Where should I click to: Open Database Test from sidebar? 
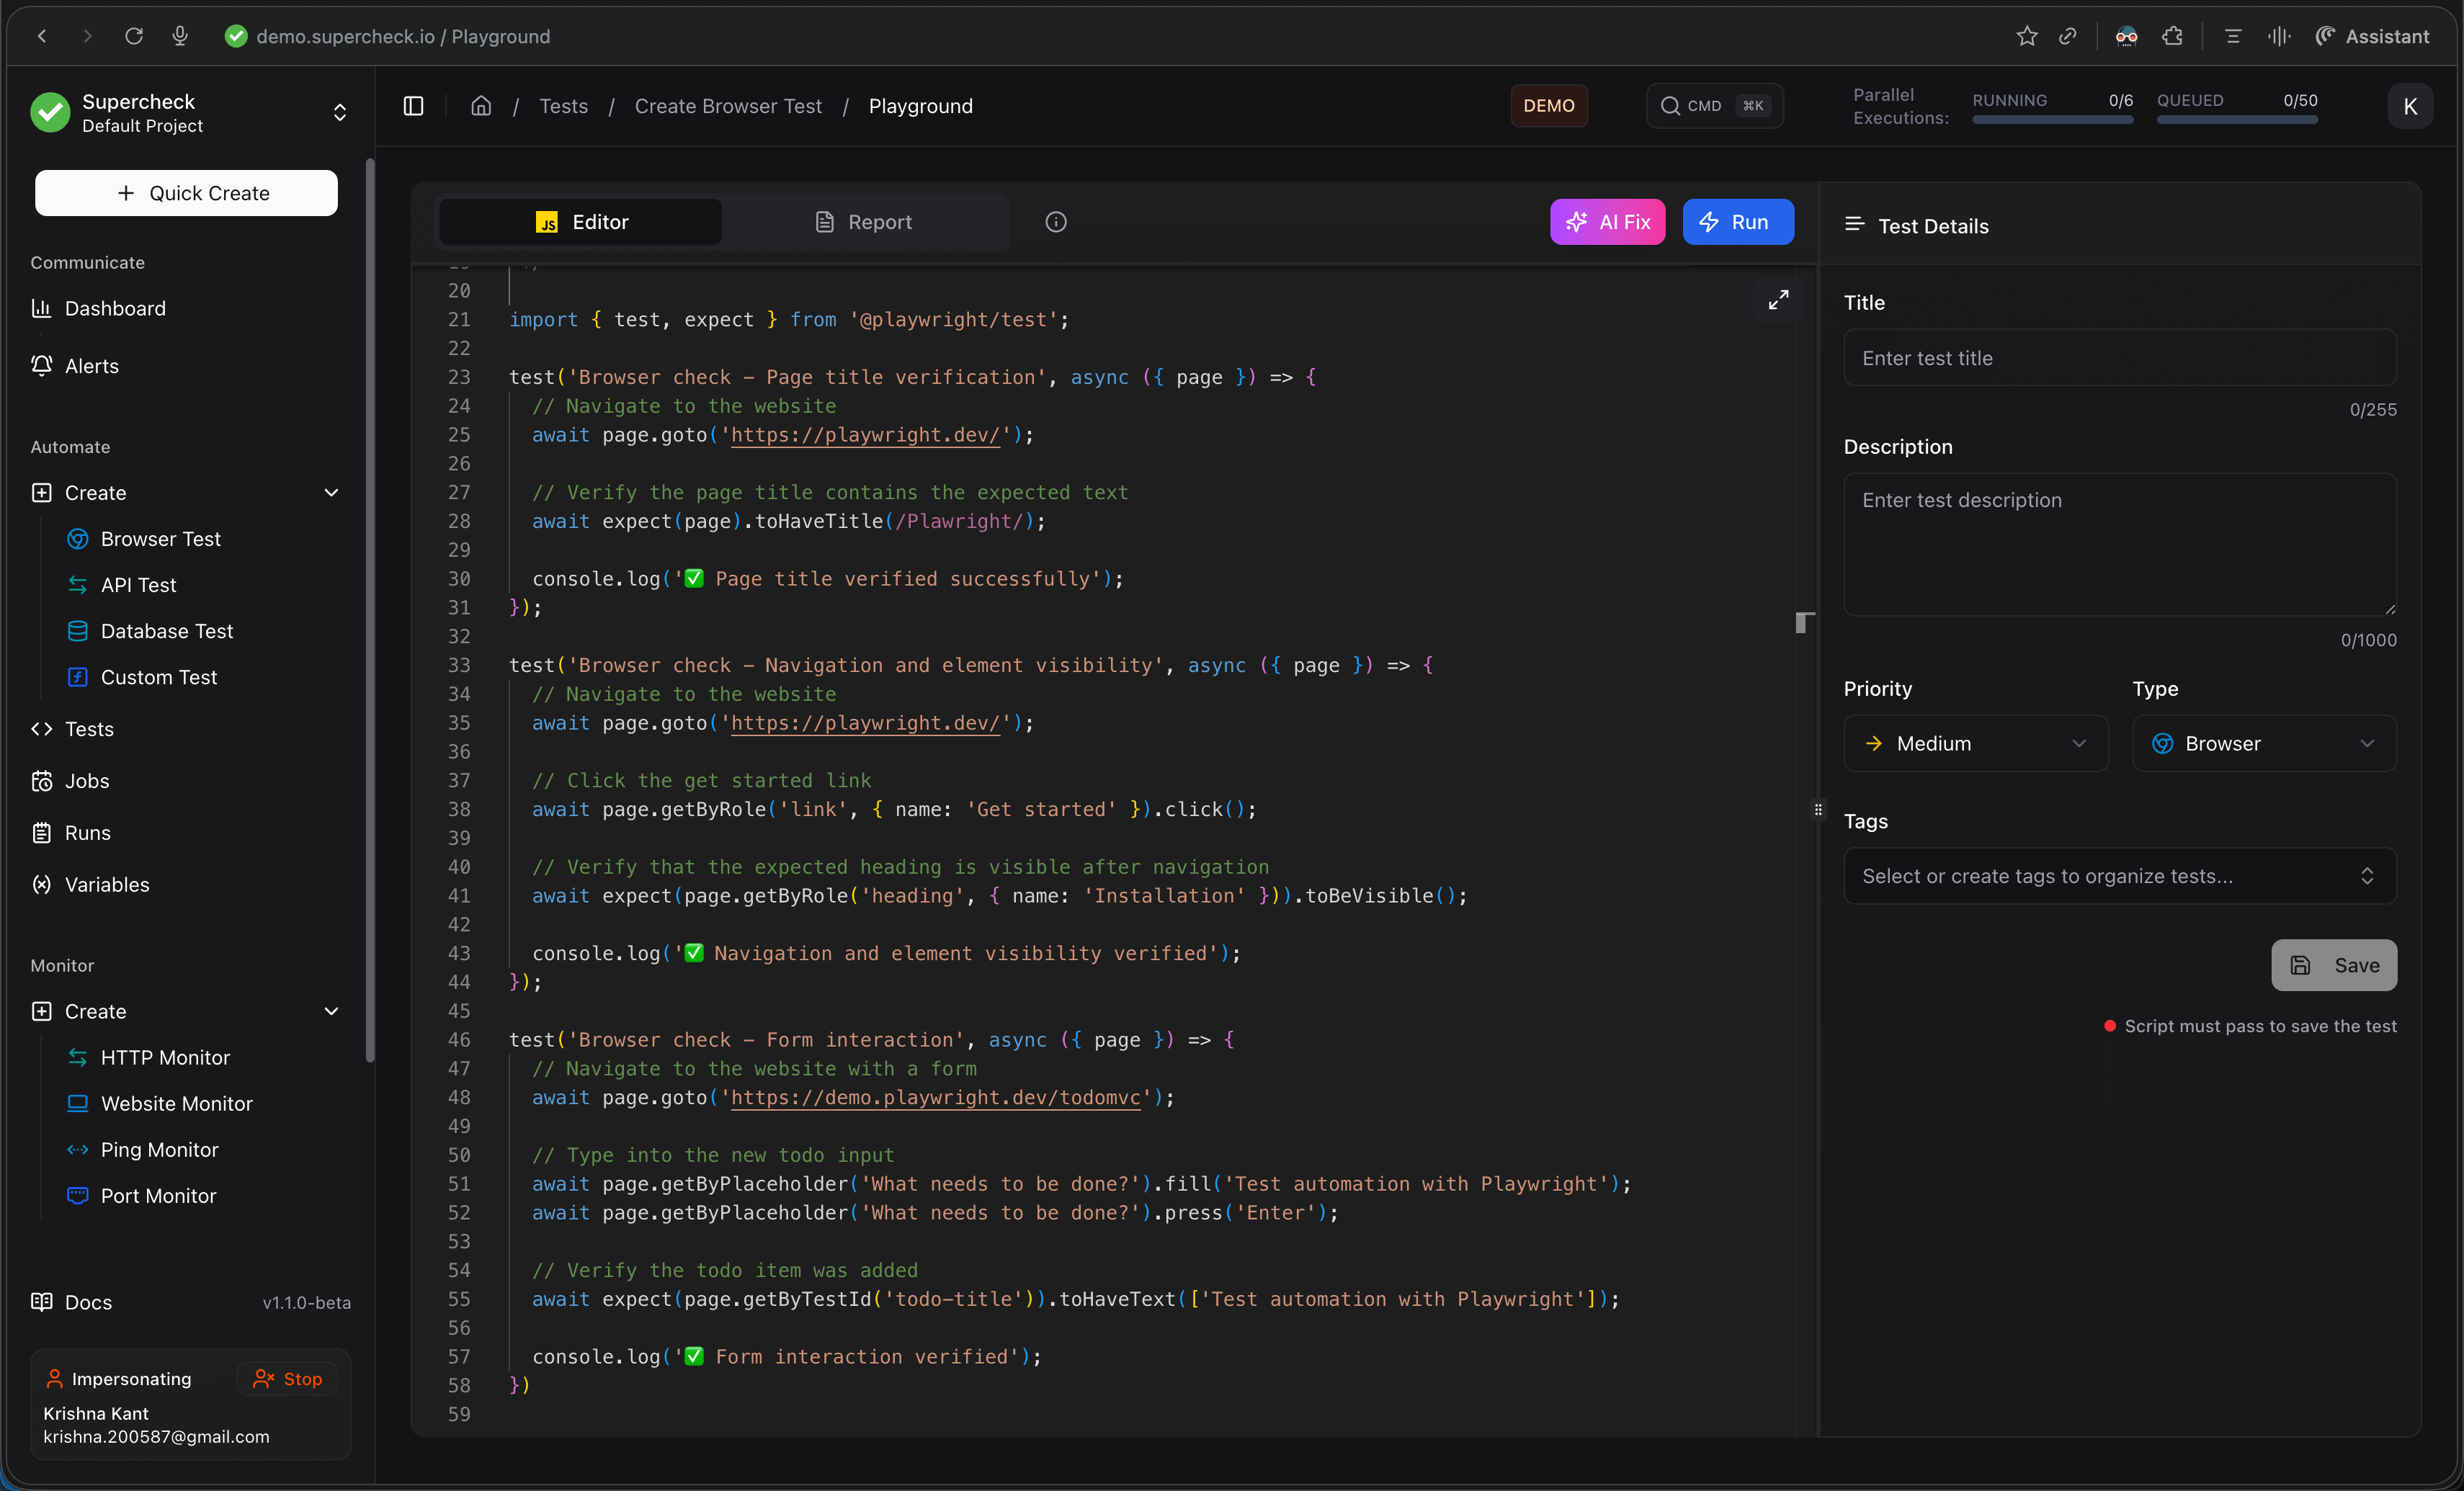click(x=166, y=631)
